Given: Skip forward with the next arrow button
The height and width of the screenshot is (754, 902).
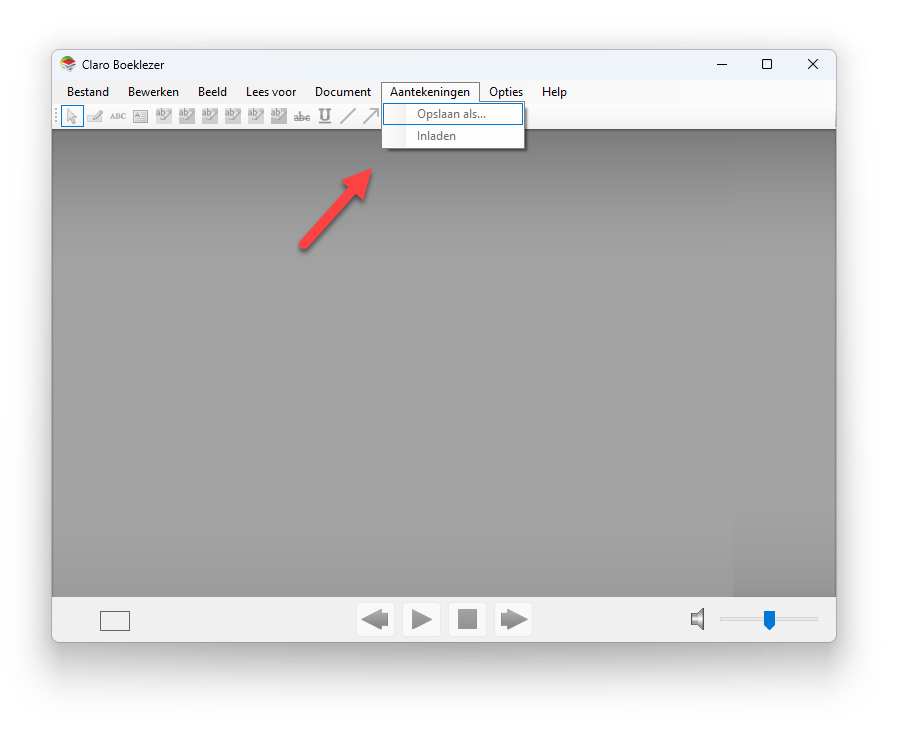Looking at the screenshot, I should click(x=514, y=620).
